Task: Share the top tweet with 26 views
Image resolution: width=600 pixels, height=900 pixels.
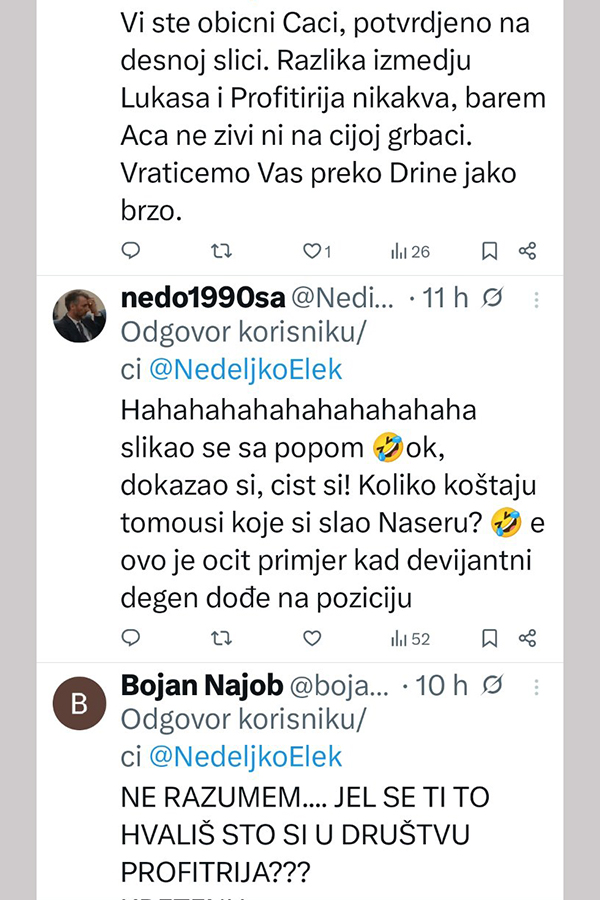Action: point(529,251)
